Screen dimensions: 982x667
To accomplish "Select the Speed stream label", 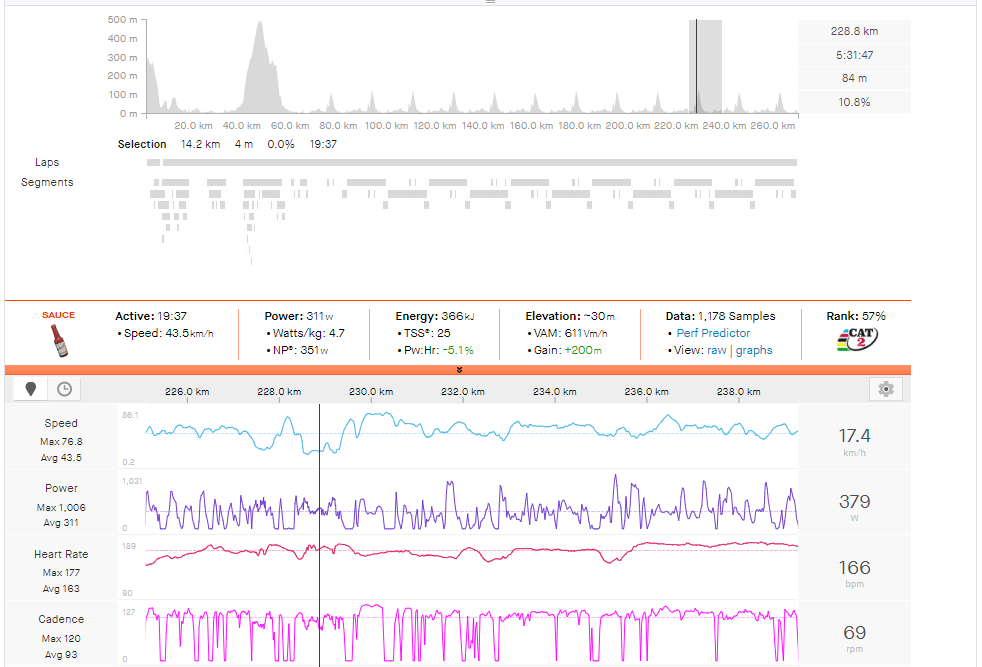I will (61, 423).
